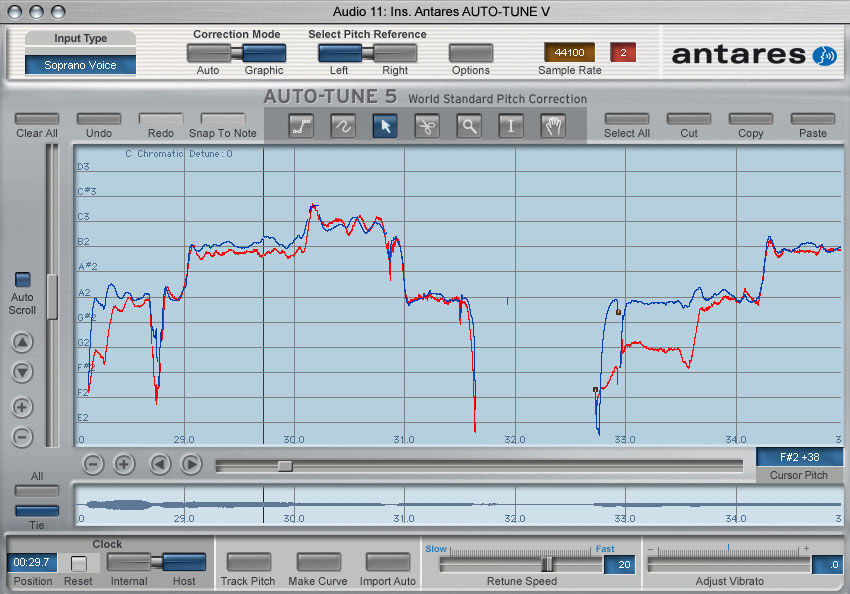Click the D3 pitch label
This screenshot has width=850, height=594.
[83, 166]
